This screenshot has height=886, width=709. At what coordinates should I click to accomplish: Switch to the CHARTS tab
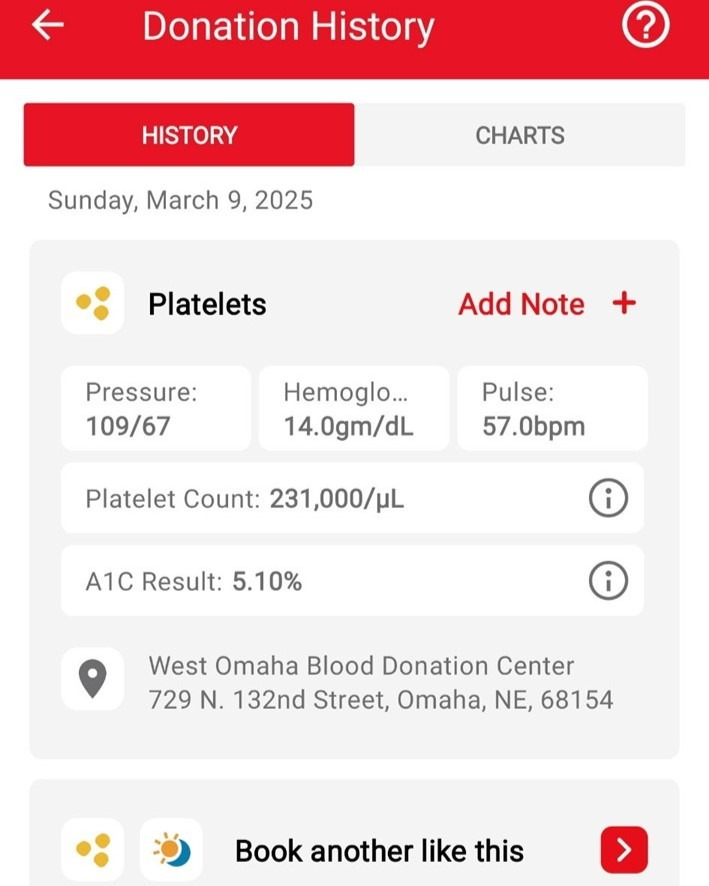(x=519, y=135)
